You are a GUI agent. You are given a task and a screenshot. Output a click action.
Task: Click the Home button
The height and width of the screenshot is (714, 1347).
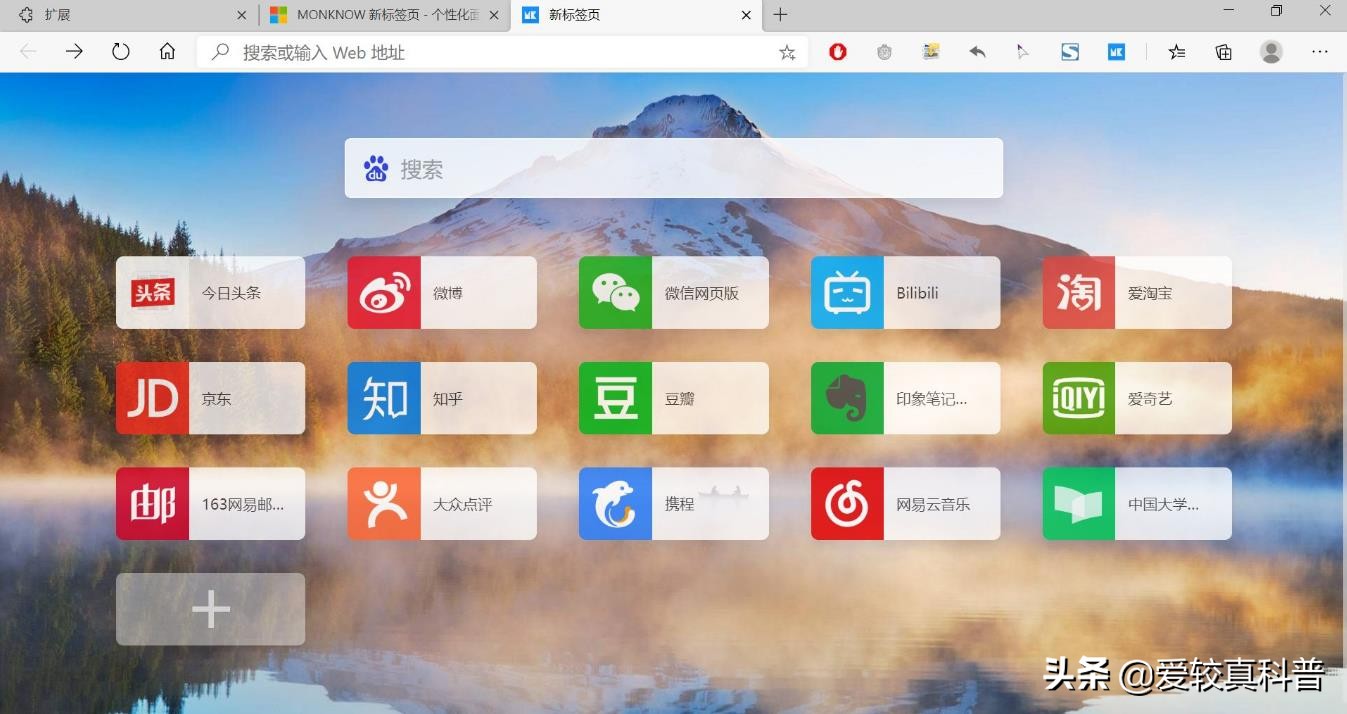pos(167,51)
